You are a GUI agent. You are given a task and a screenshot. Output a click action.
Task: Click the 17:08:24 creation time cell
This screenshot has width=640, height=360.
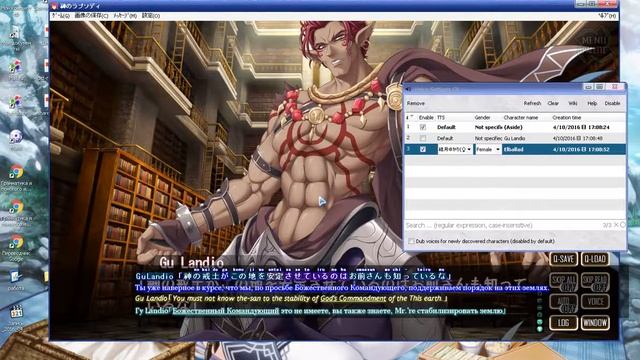click(581, 127)
